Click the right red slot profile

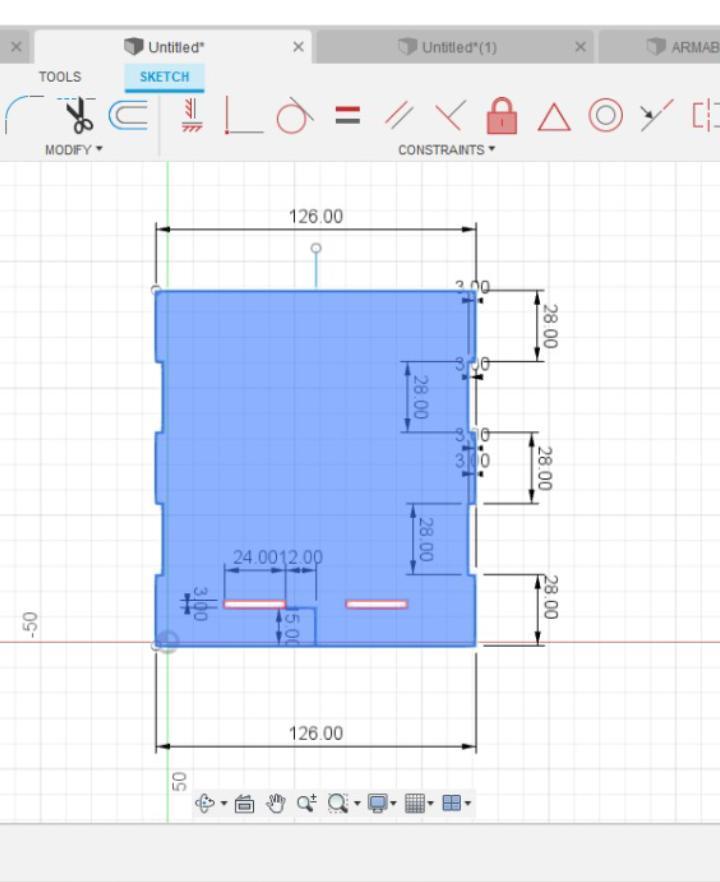pos(376,604)
